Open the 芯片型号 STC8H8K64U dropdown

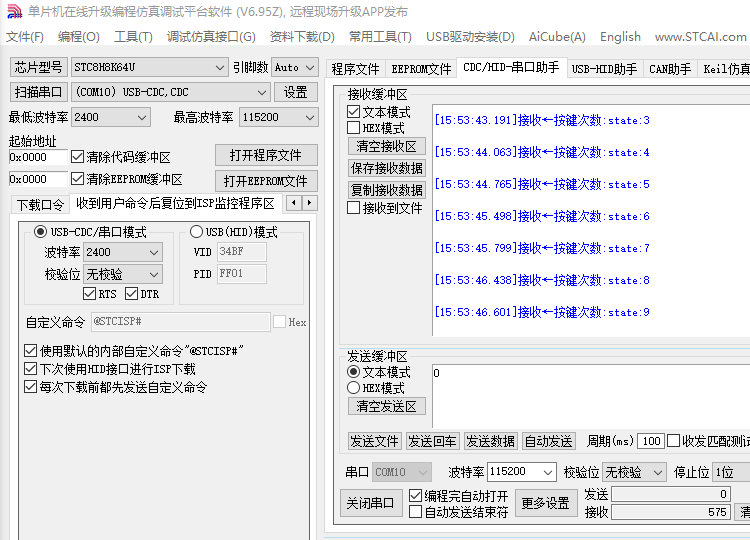point(219,68)
